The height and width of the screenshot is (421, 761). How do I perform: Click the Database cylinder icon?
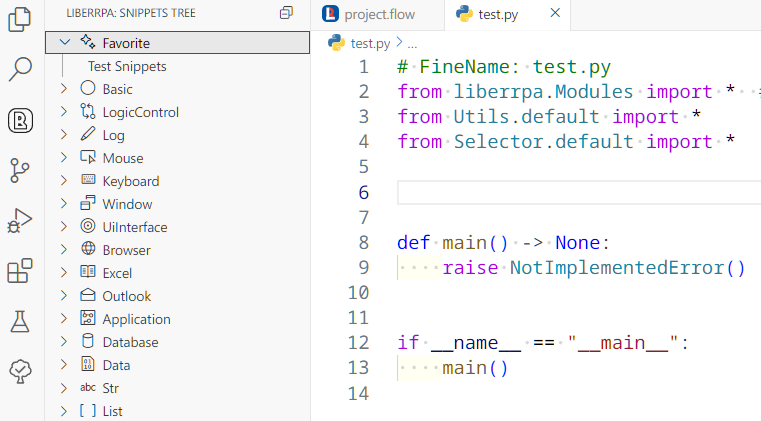[88, 341]
